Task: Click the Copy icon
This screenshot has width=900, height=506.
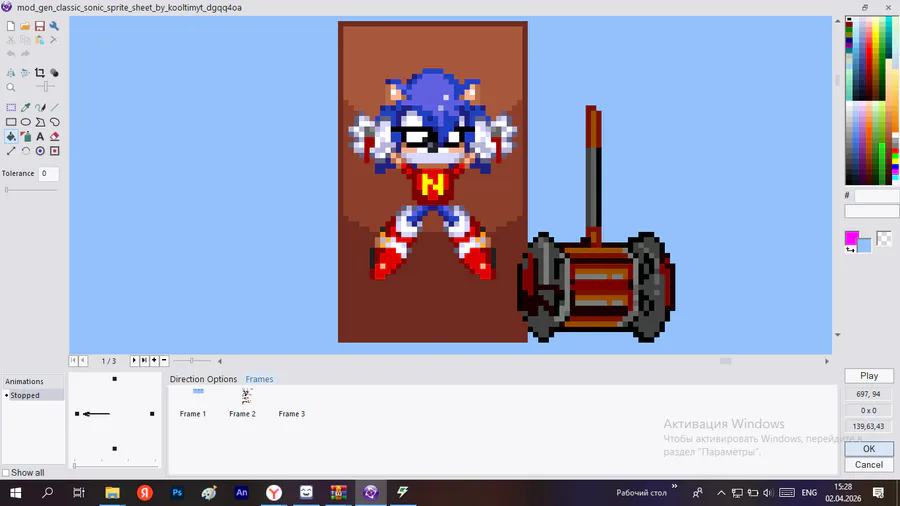Action: 25,40
